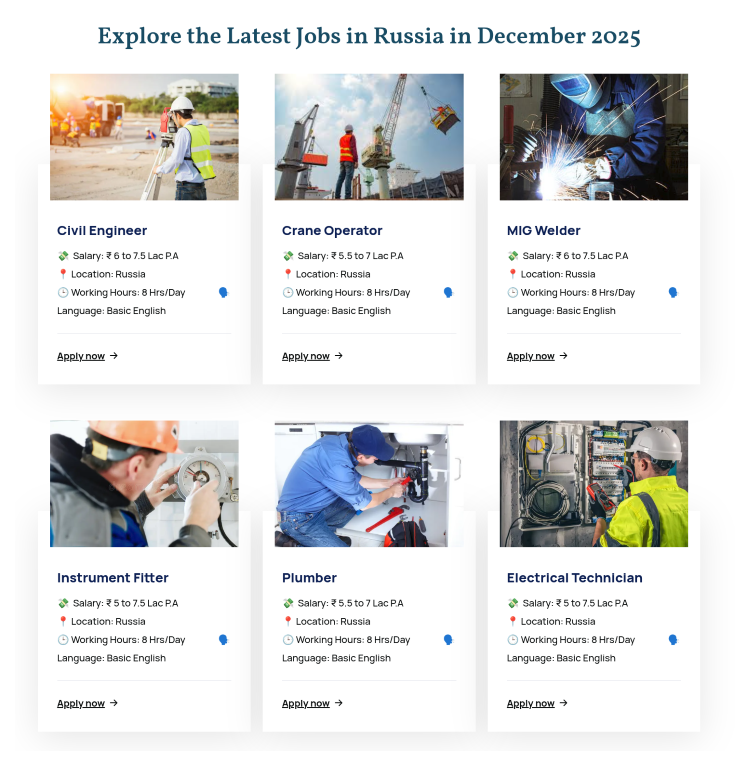Click the location pin in MIG Welder card

[x=512, y=274]
